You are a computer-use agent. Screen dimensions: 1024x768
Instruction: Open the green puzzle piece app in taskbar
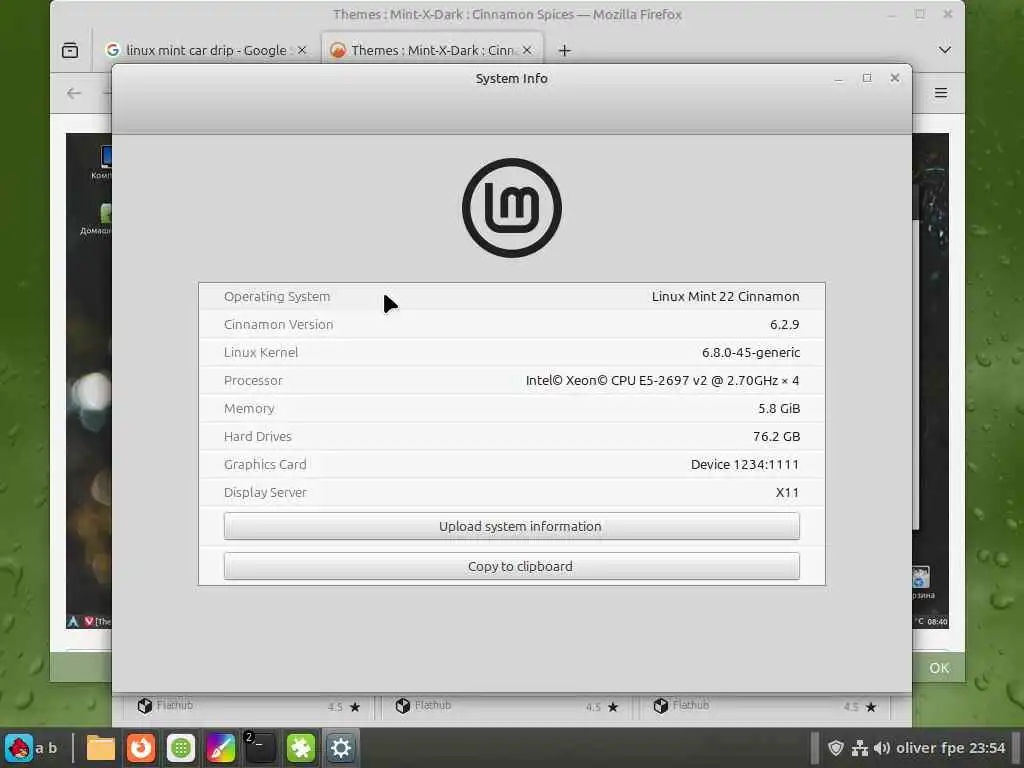pos(301,748)
